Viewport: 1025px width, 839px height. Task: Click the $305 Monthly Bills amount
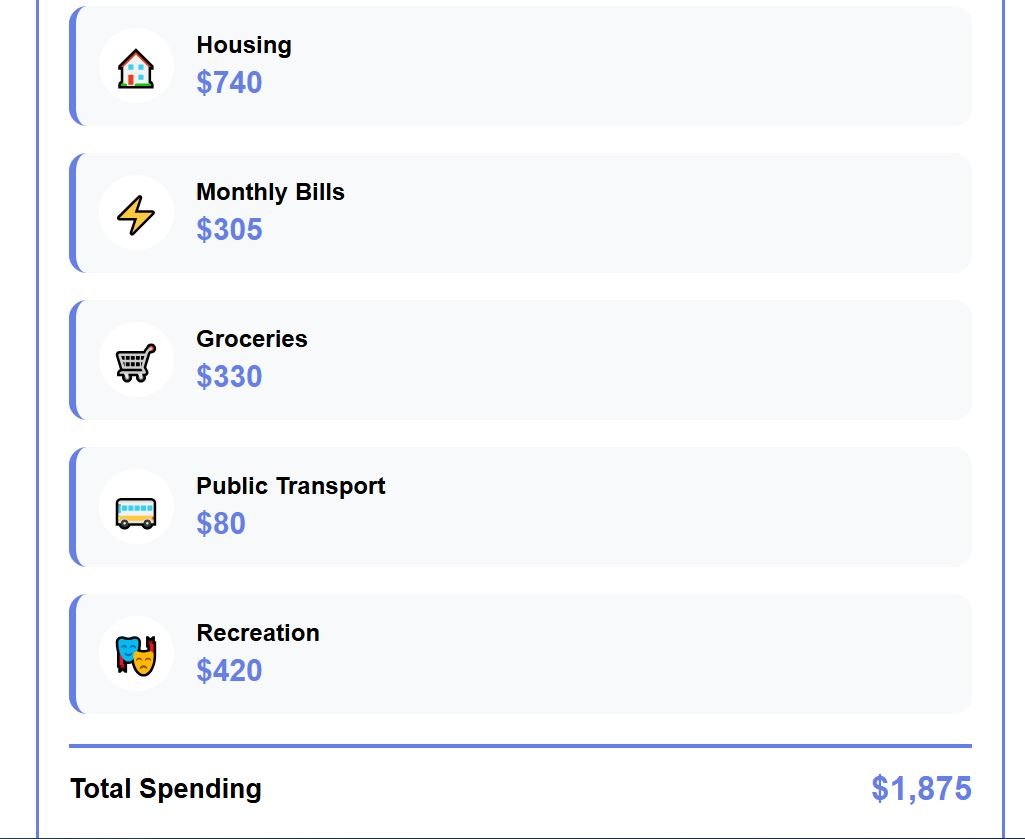(x=229, y=229)
